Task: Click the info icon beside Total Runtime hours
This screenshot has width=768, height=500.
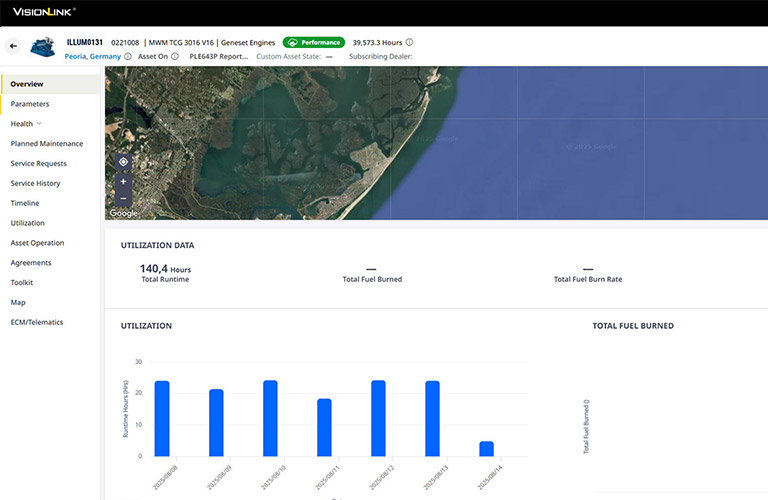Action: 197,269
